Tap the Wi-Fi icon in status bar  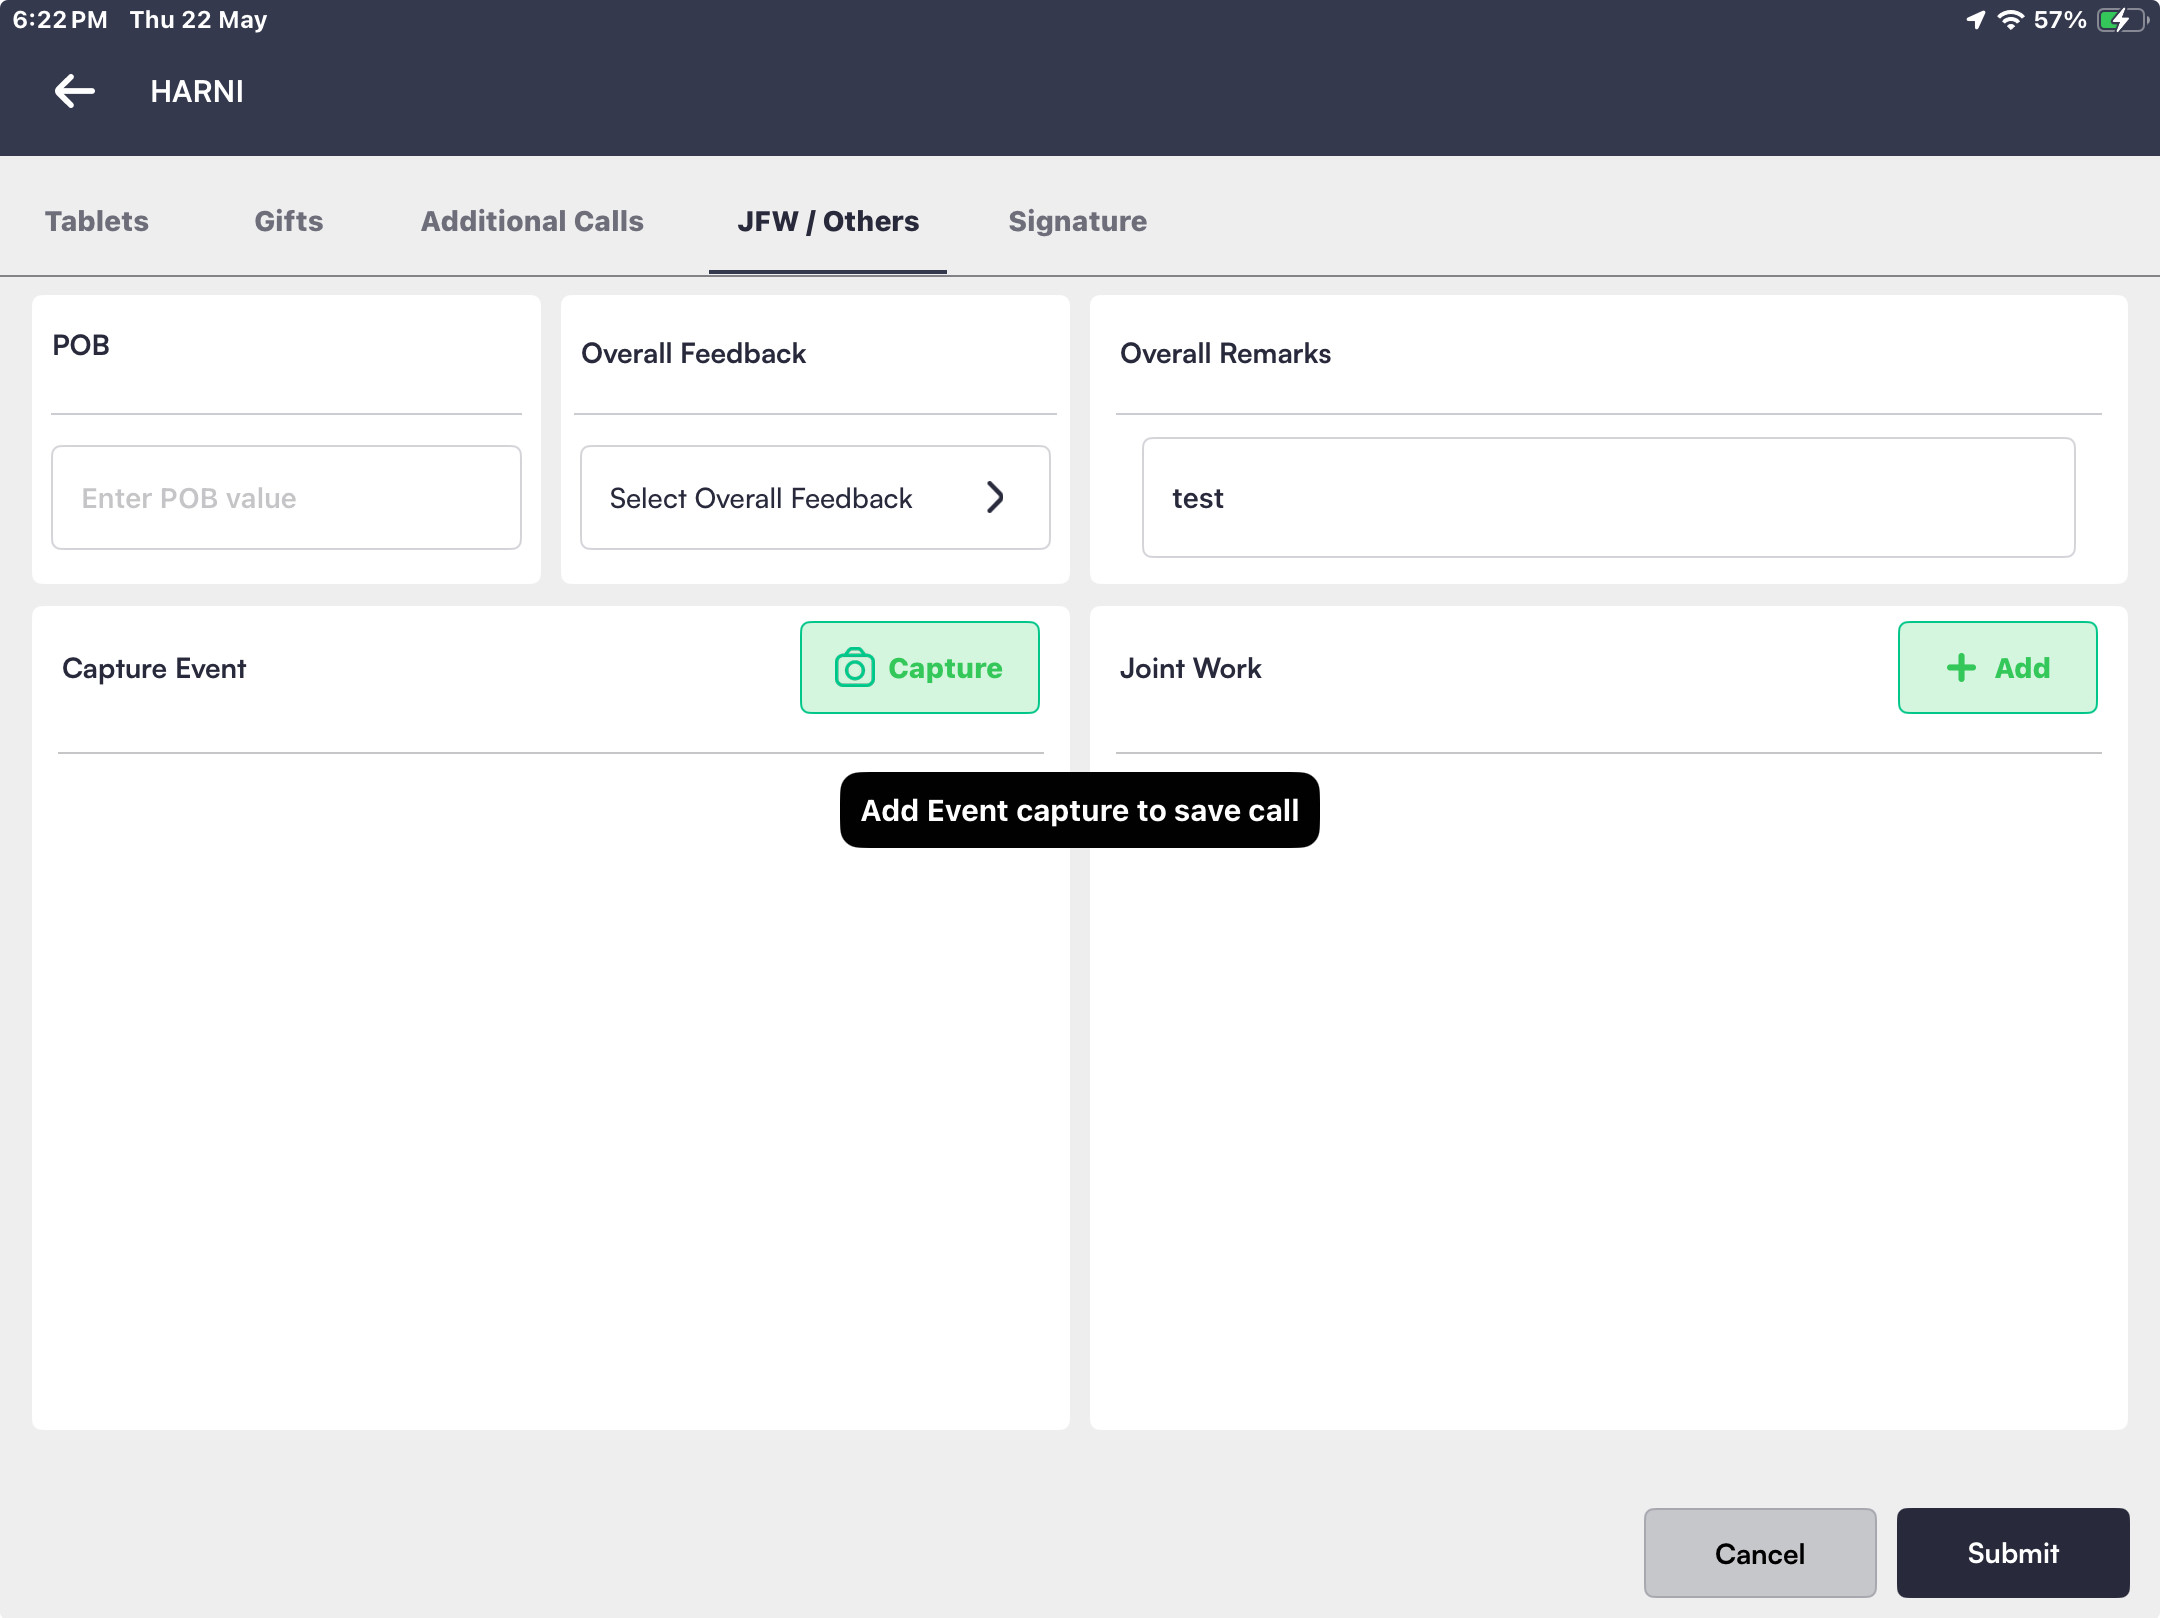2010,19
